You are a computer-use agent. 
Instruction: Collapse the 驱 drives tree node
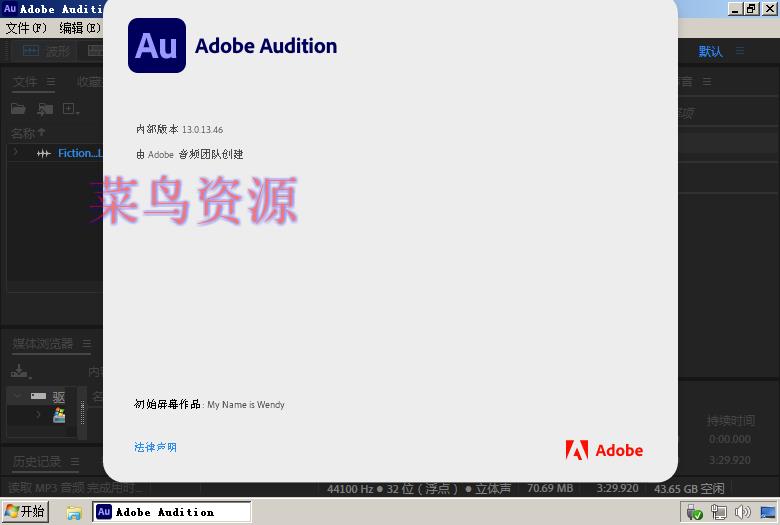[x=17, y=396]
